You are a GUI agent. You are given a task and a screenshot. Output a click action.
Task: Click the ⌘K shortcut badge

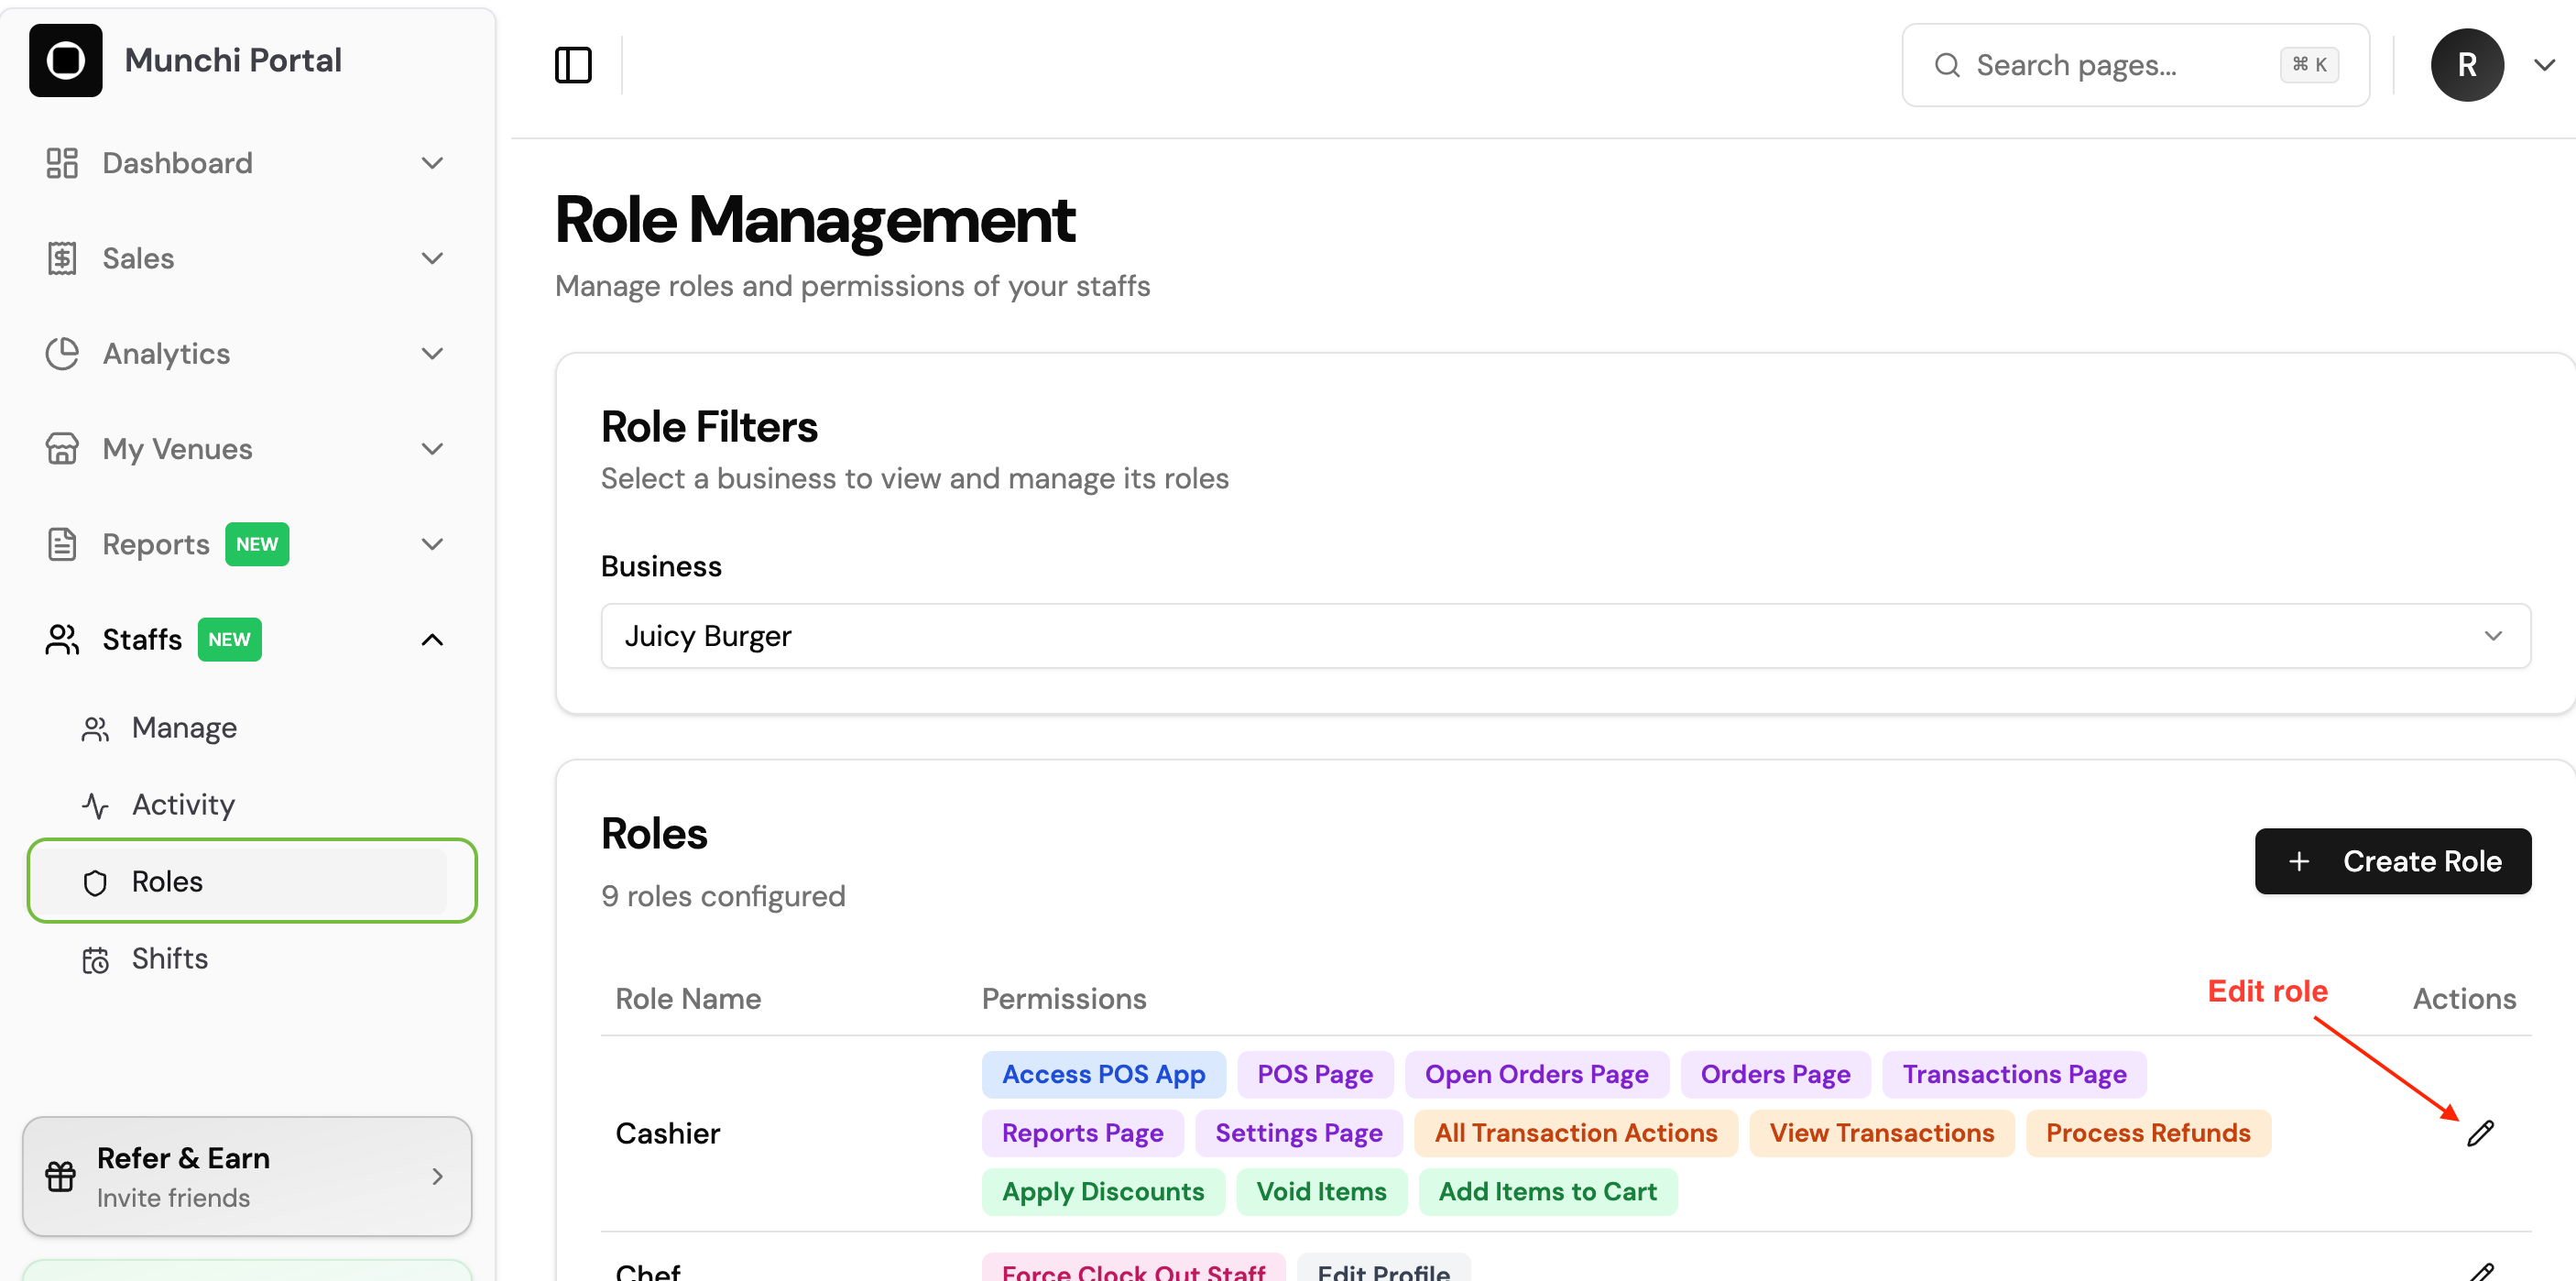click(2309, 65)
